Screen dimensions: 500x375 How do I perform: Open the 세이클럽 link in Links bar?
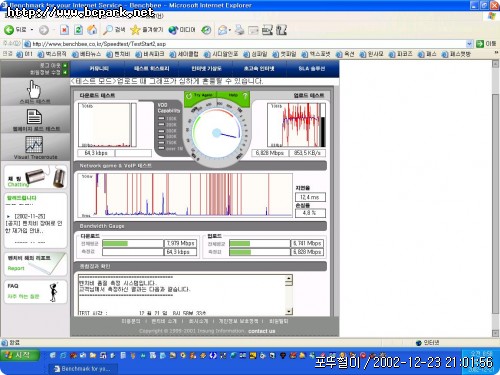(x=184, y=54)
